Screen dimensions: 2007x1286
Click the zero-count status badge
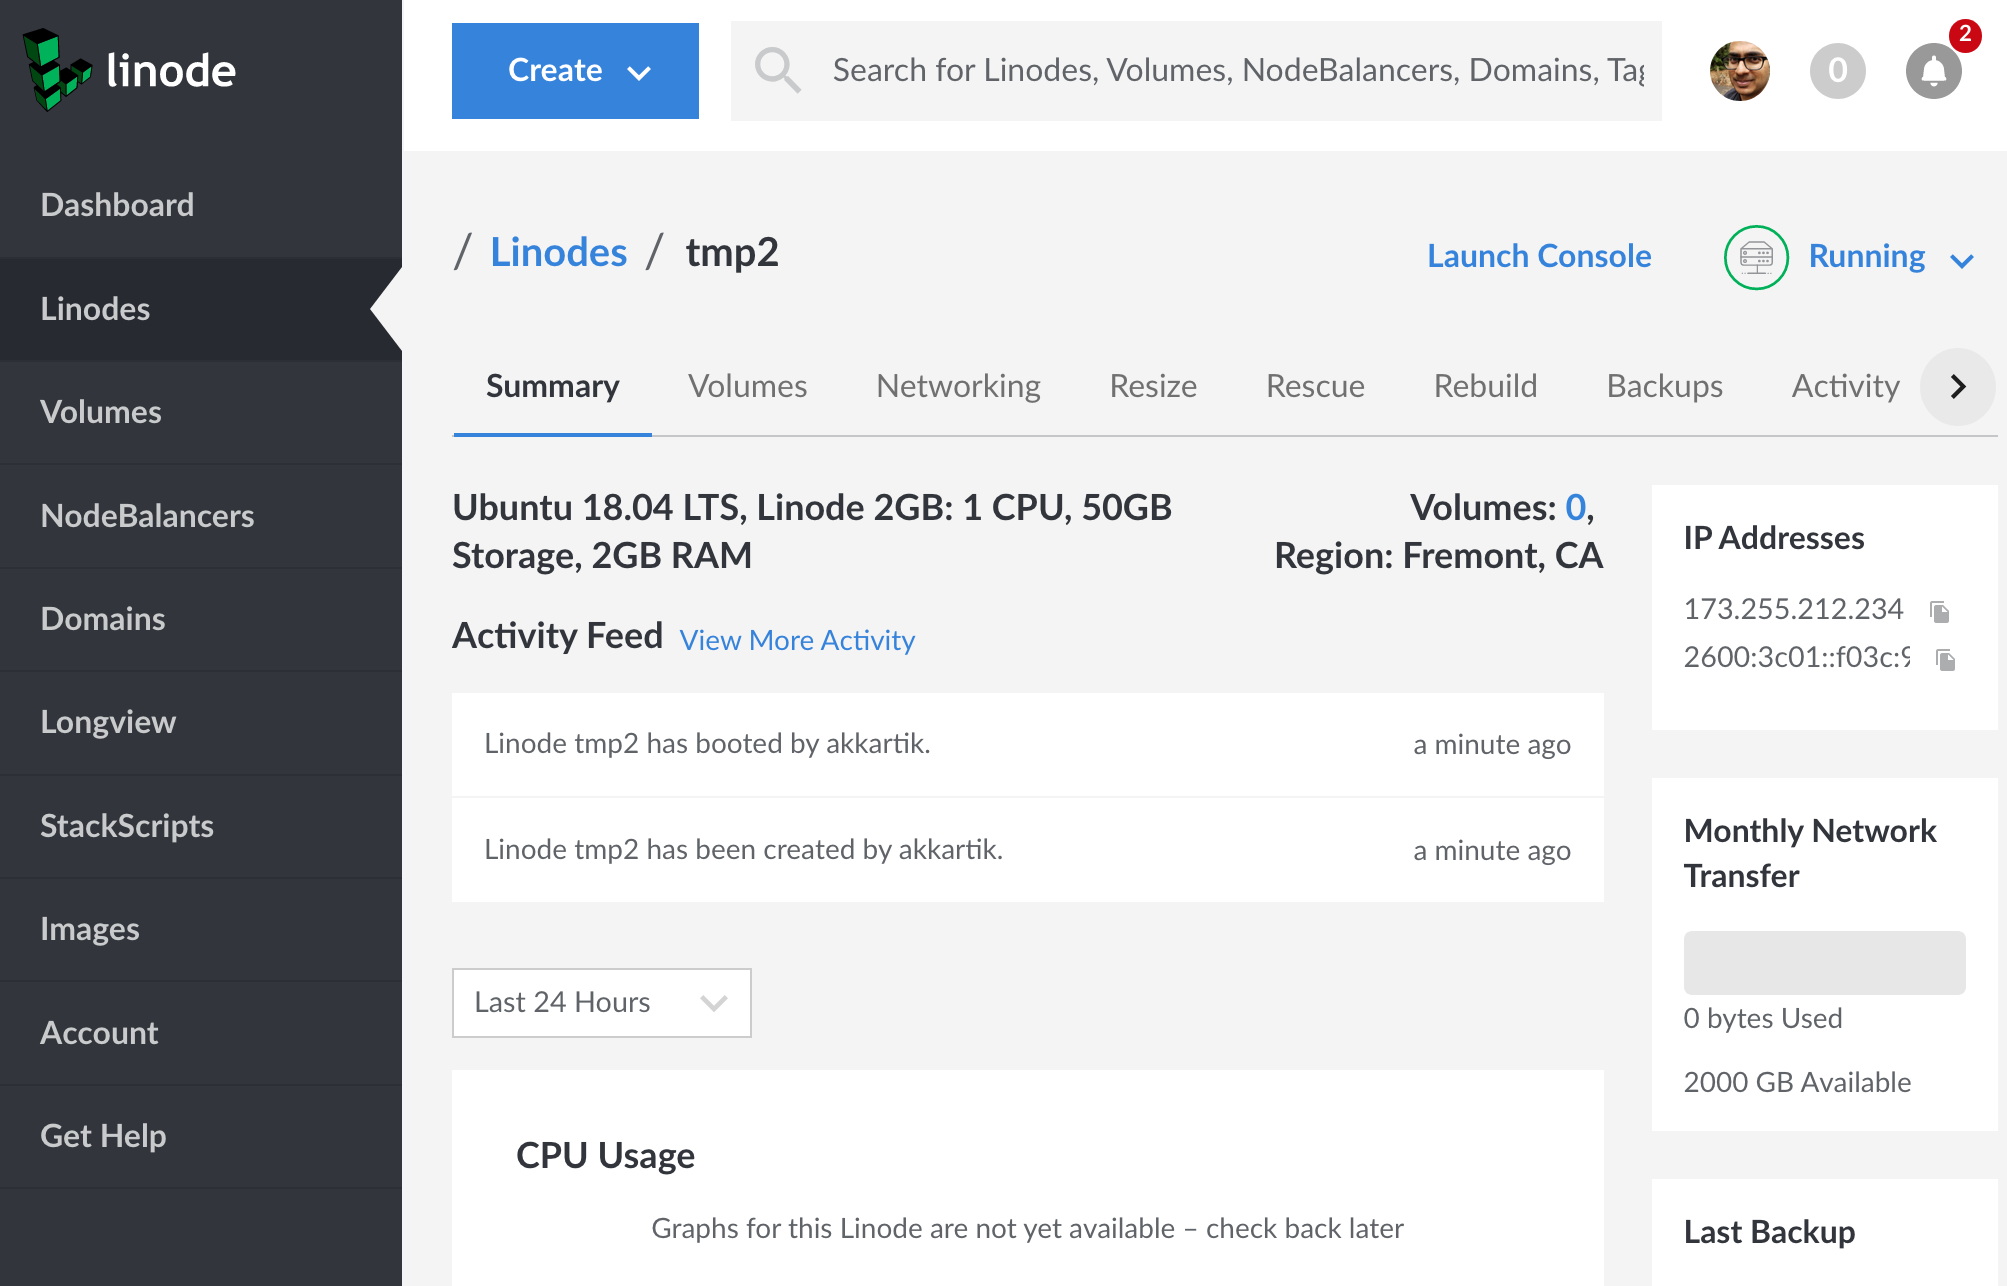click(x=1837, y=71)
